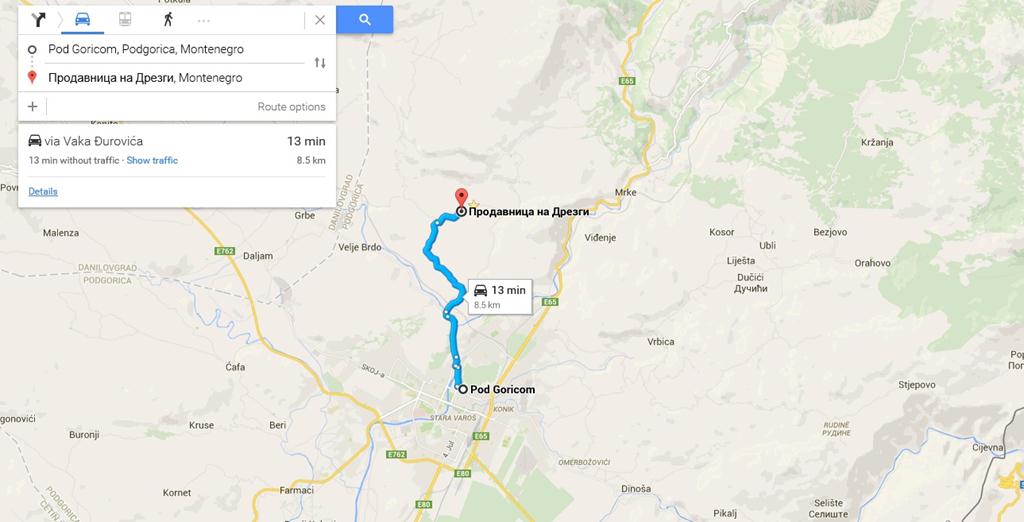Screen dimensions: 1024x522
Task: Click the blue search magnifier button
Action: click(365, 20)
